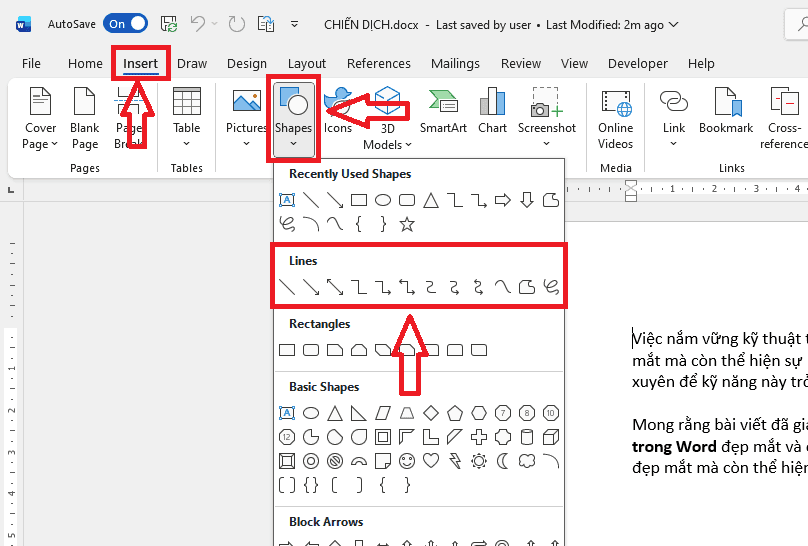Pick the smiley face basic shape
Image resolution: width=808 pixels, height=546 pixels.
point(407,461)
